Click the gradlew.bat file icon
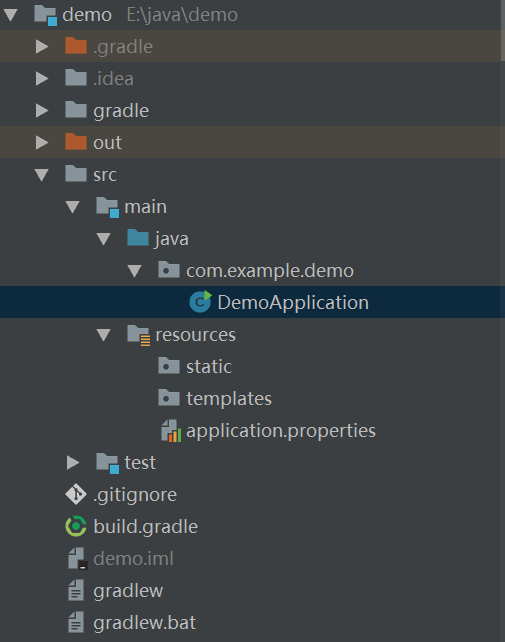The height and width of the screenshot is (642, 505). coord(76,622)
